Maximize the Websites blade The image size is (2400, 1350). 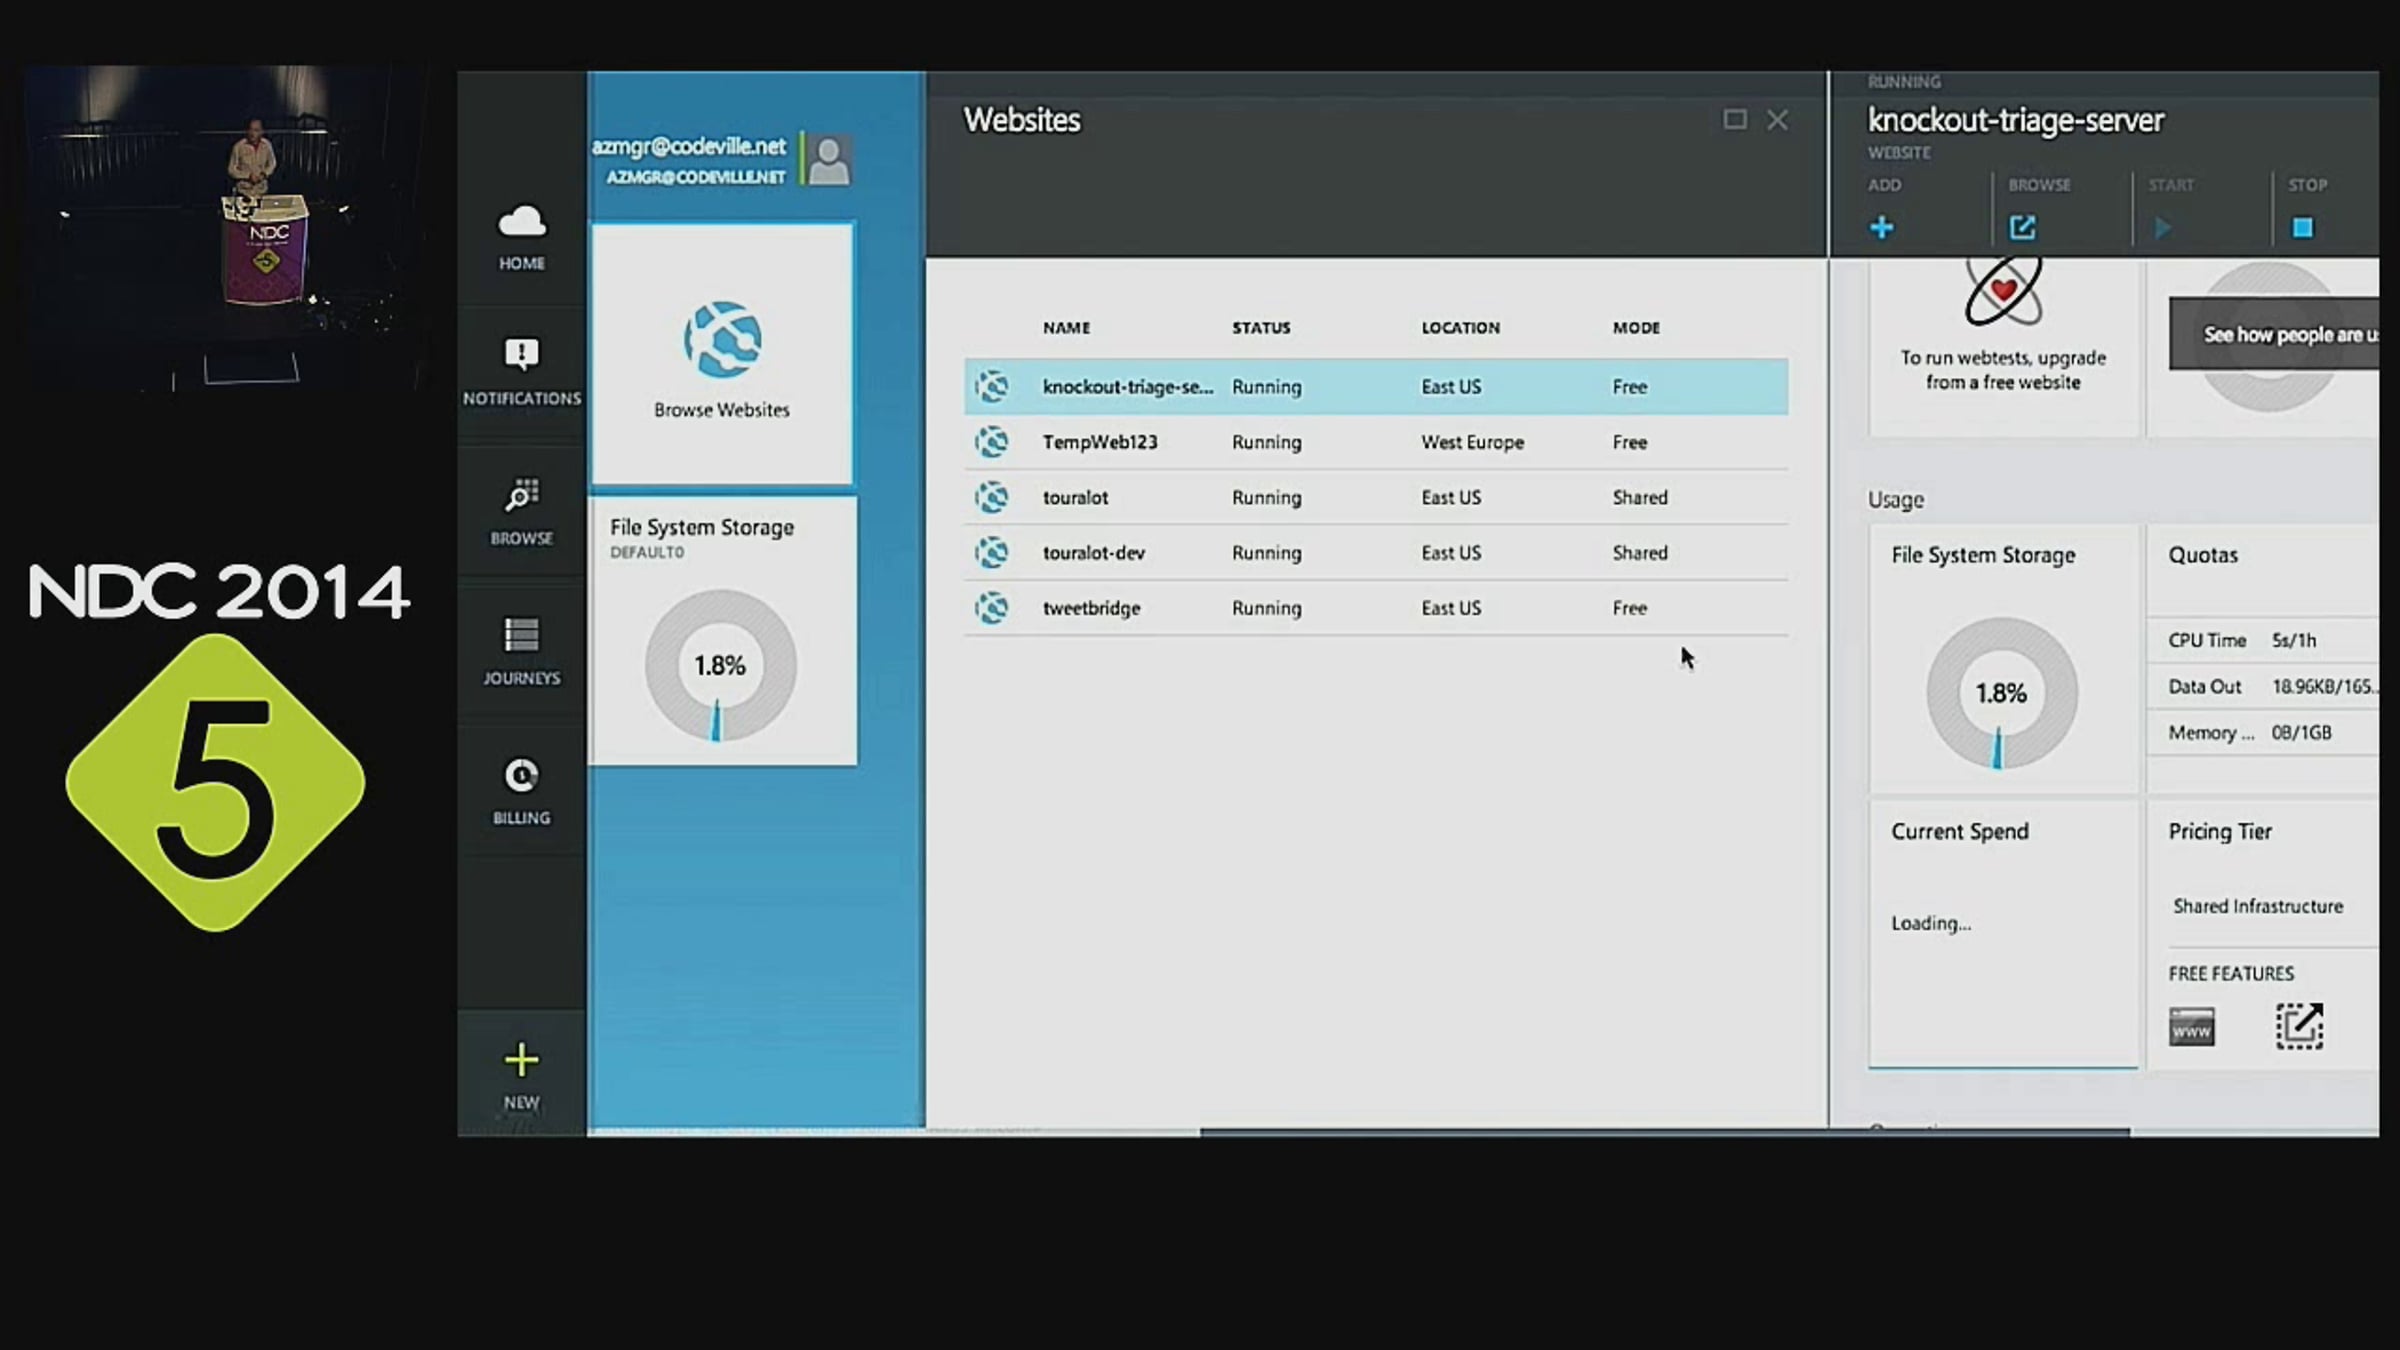coord(1735,120)
